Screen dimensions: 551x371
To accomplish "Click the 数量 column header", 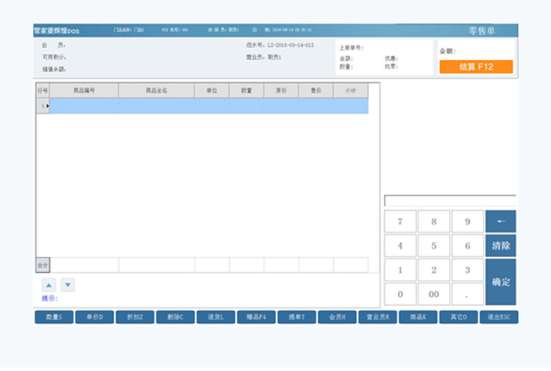I will tap(246, 91).
